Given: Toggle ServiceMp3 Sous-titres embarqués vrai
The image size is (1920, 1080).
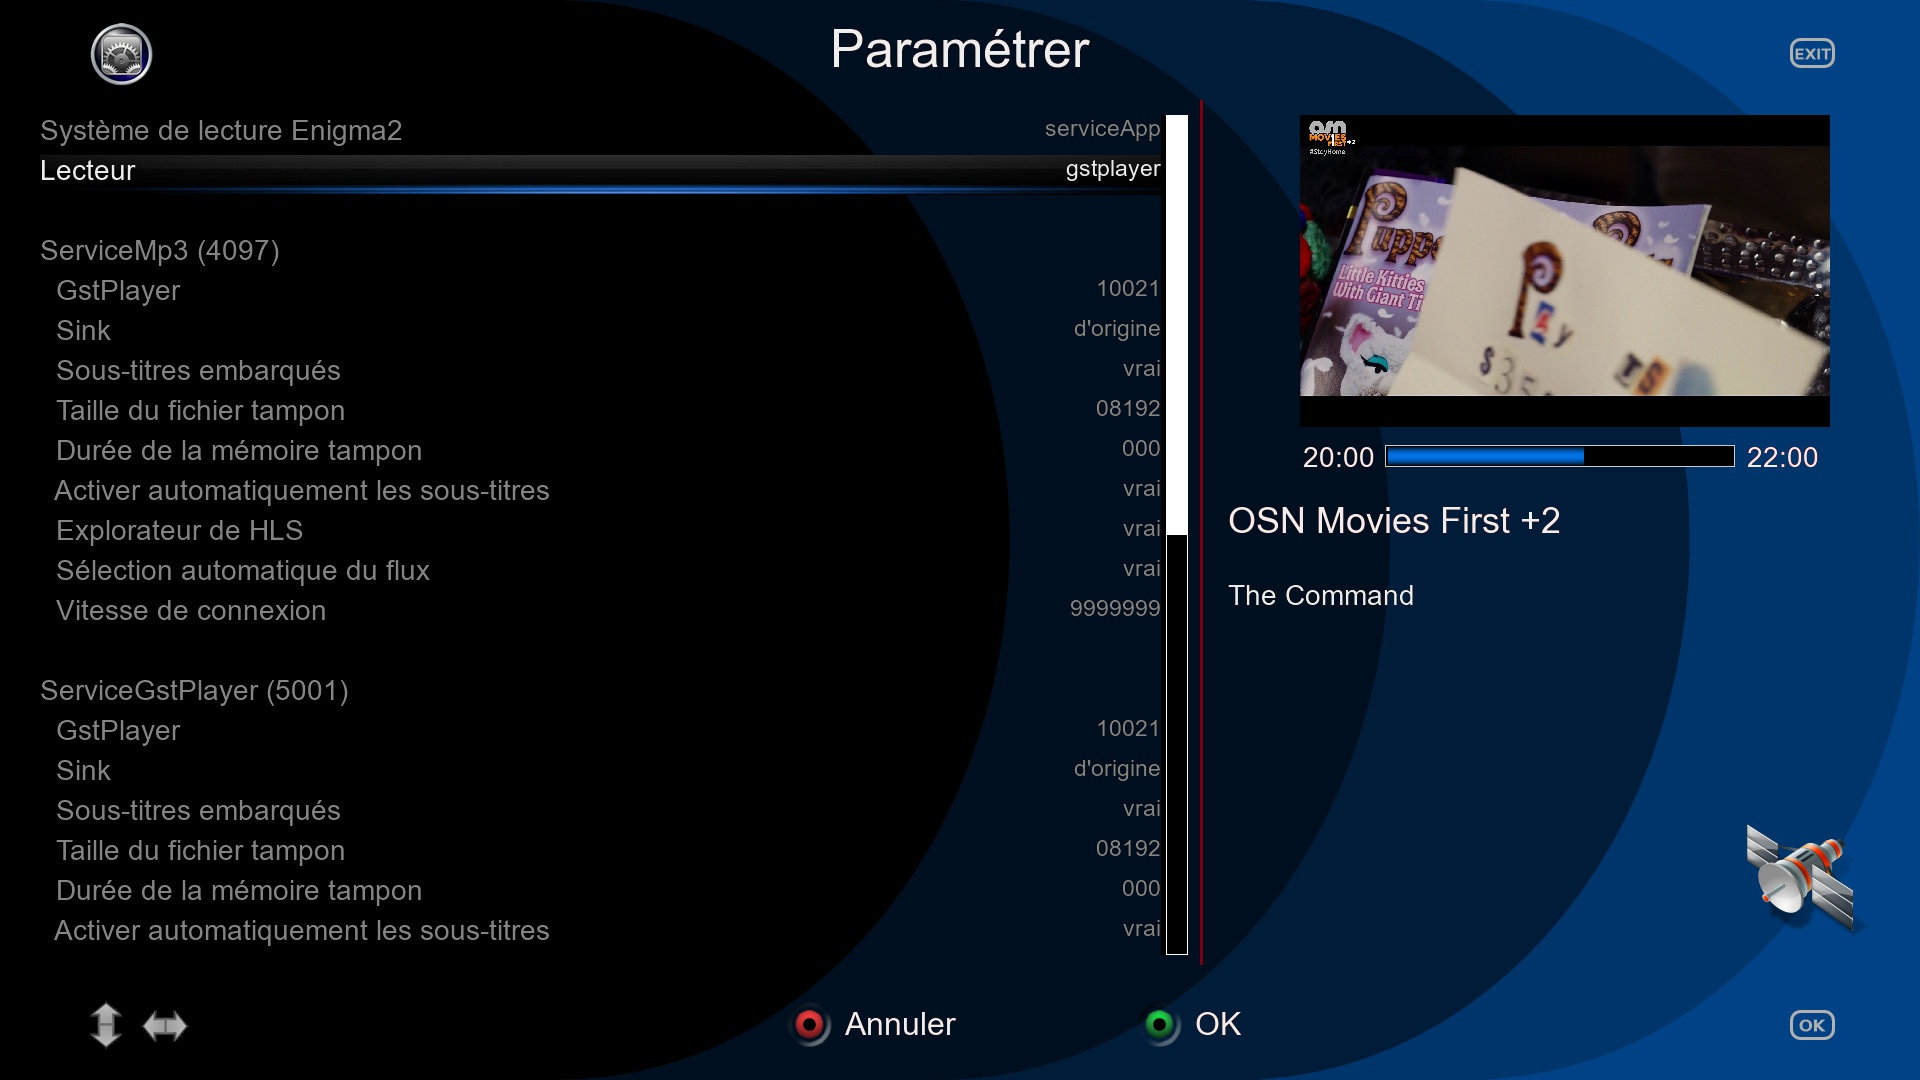Looking at the screenshot, I should (1140, 369).
